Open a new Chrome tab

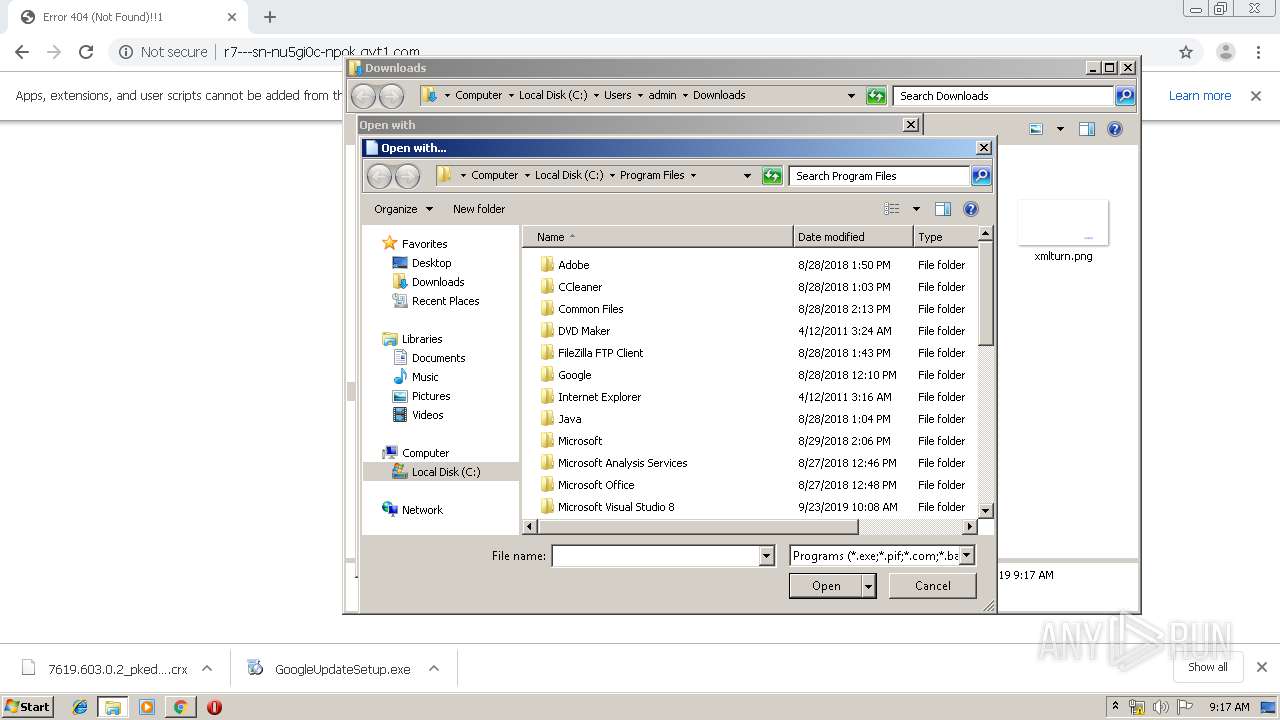(x=270, y=17)
